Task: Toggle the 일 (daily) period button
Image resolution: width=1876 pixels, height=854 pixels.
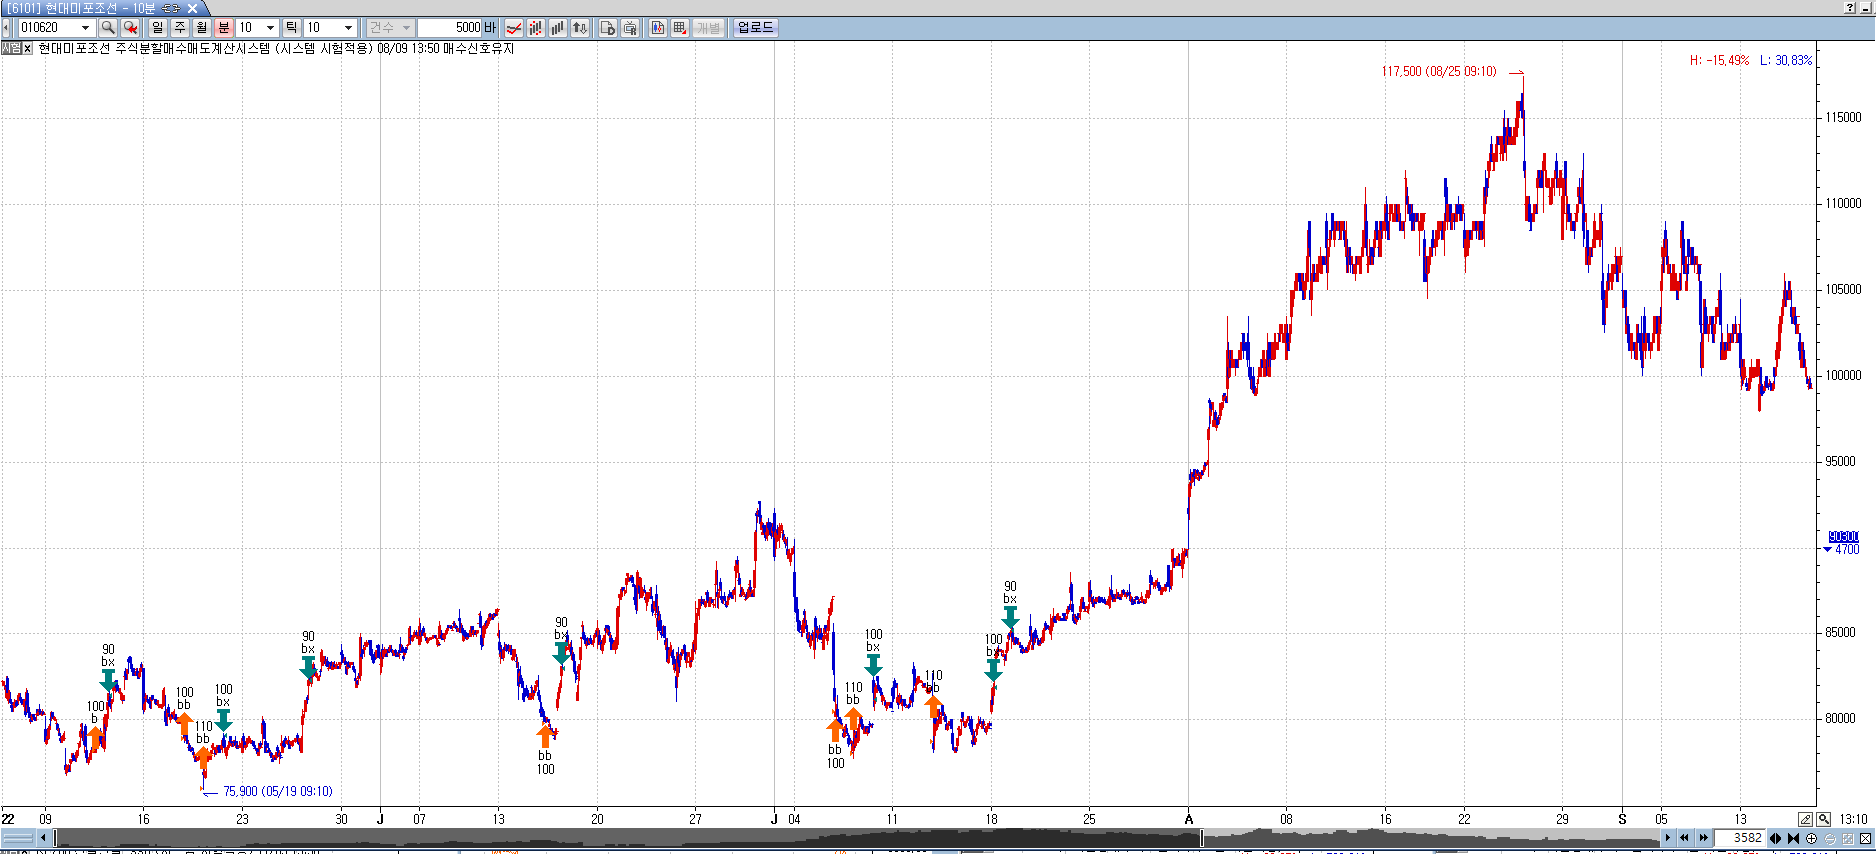Action: tap(158, 28)
